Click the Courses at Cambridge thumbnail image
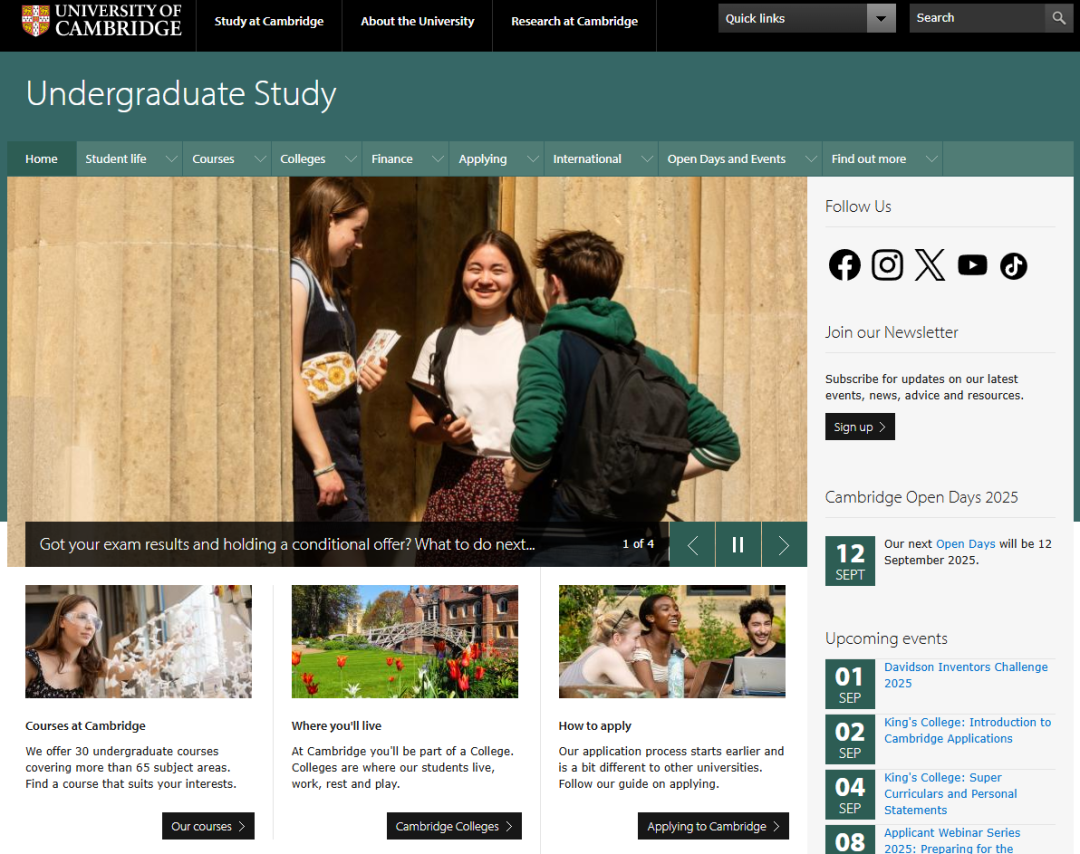Image resolution: width=1080 pixels, height=854 pixels. 138,642
